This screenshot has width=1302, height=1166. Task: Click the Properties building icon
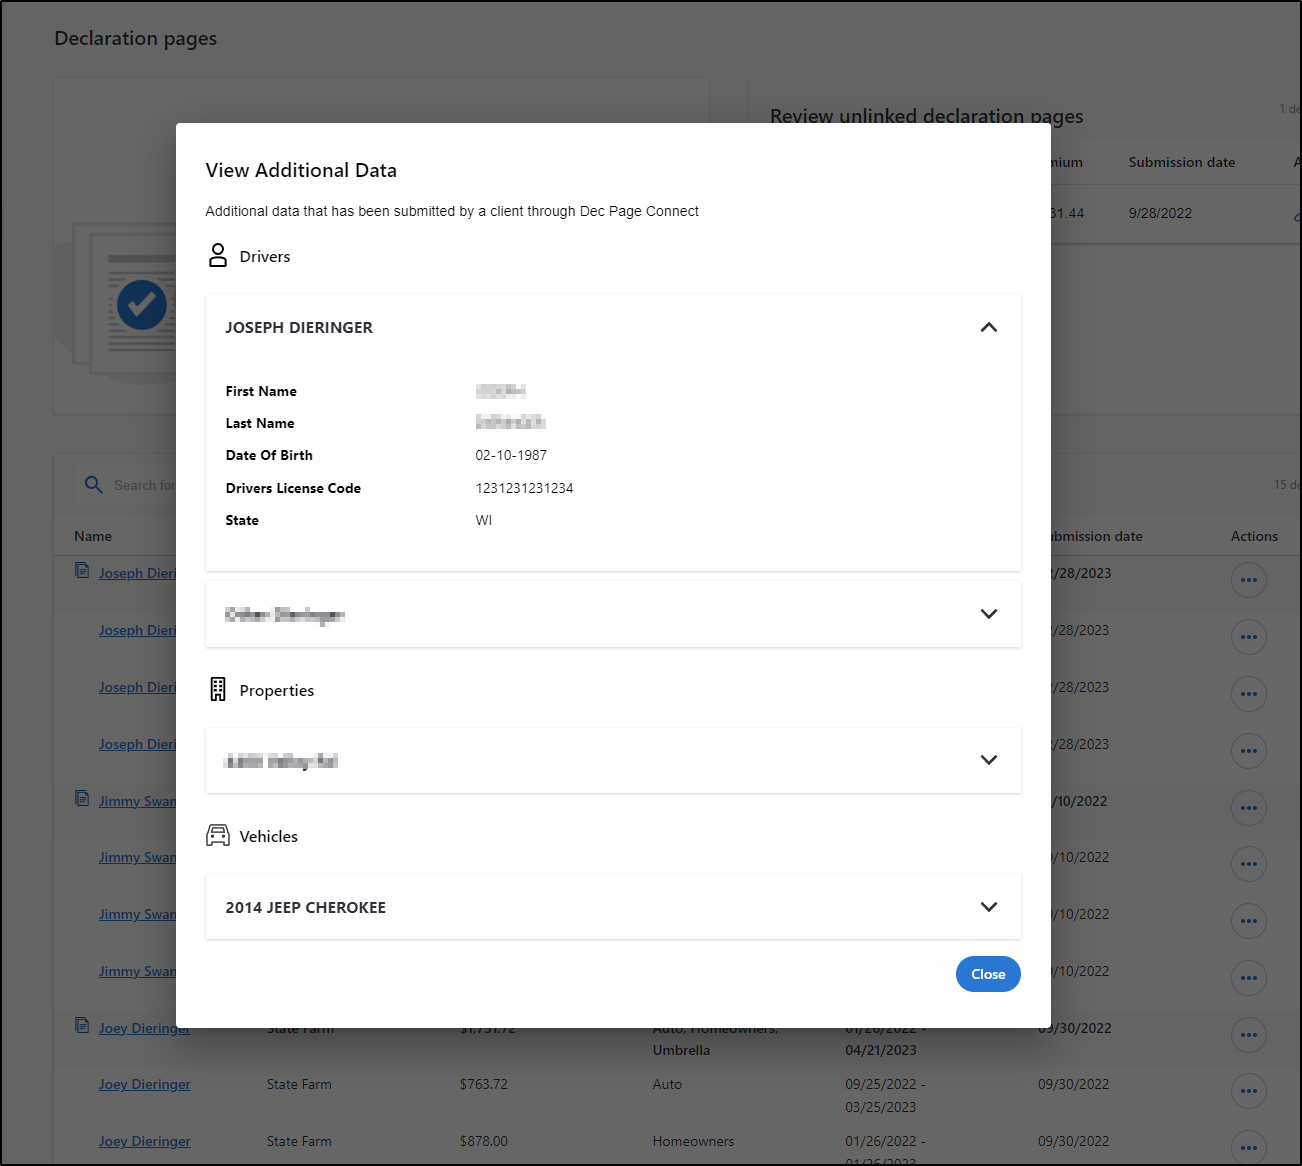[218, 689]
